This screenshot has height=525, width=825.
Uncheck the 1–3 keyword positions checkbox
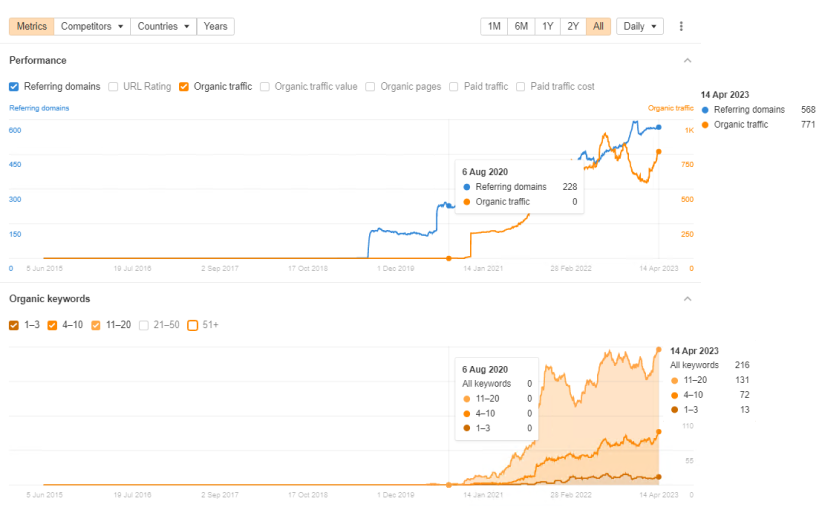[x=14, y=326]
